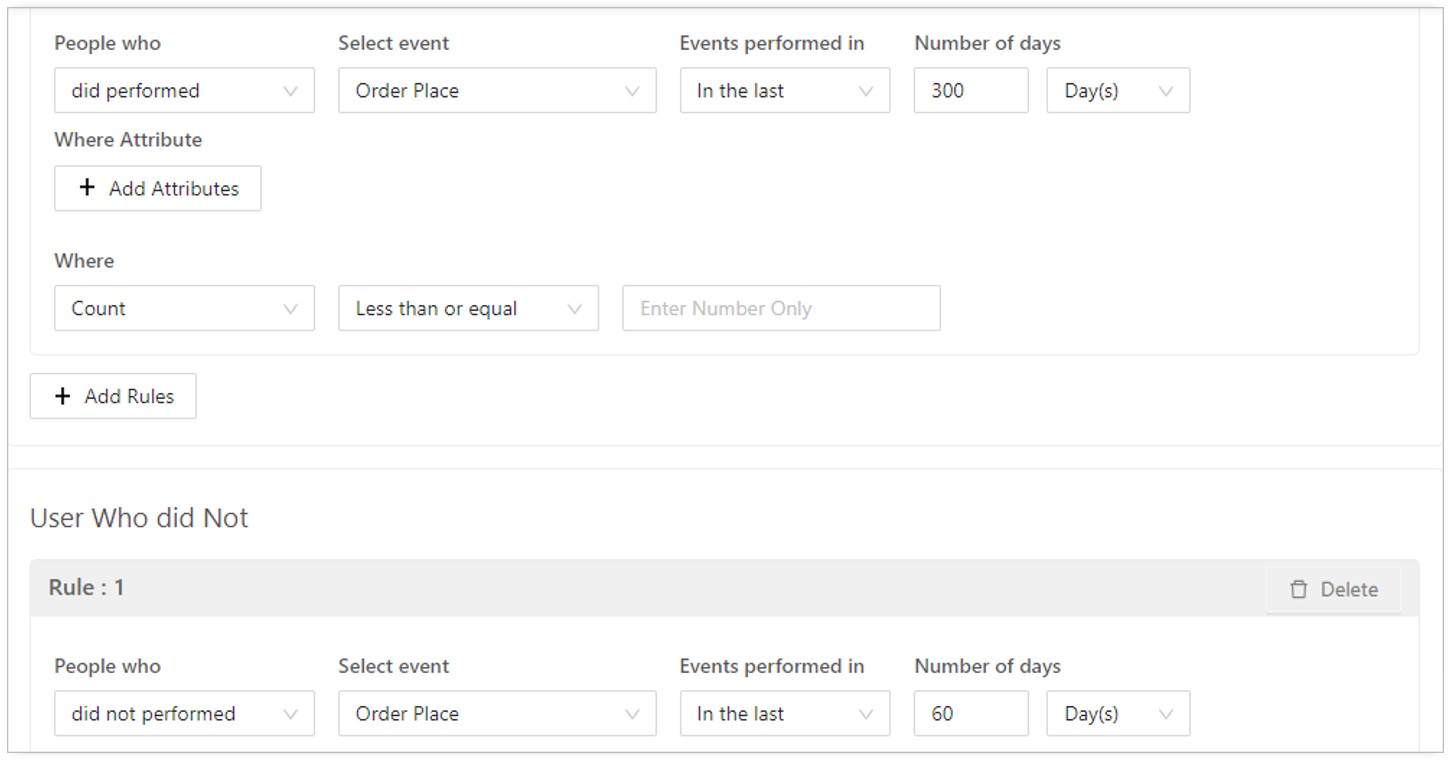Click the Number of days field showing 60

[971, 713]
